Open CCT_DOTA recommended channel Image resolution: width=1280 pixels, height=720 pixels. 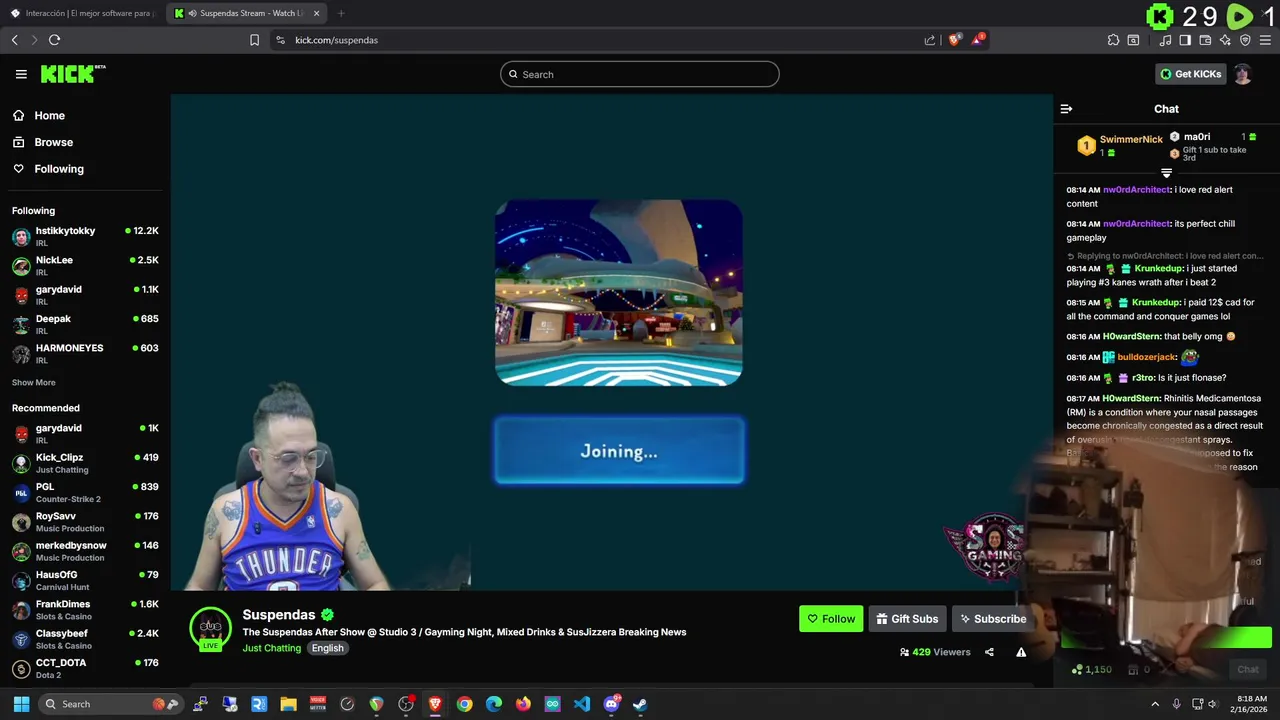pos(85,668)
